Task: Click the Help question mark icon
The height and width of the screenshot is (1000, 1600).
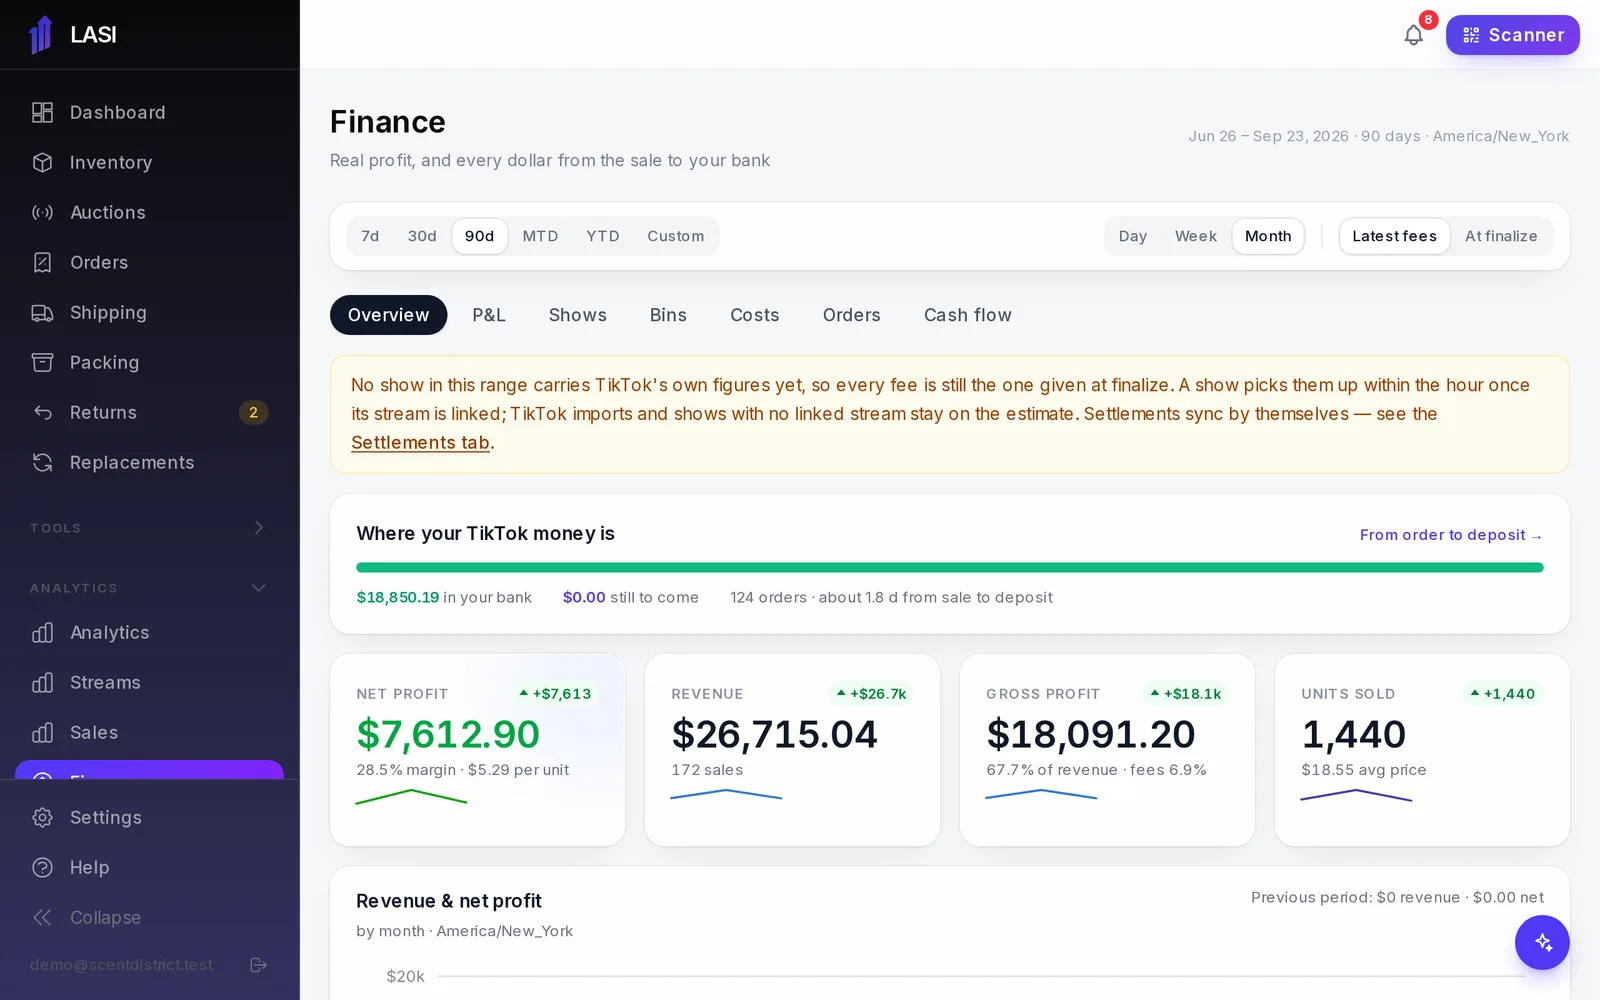Action: click(42, 868)
